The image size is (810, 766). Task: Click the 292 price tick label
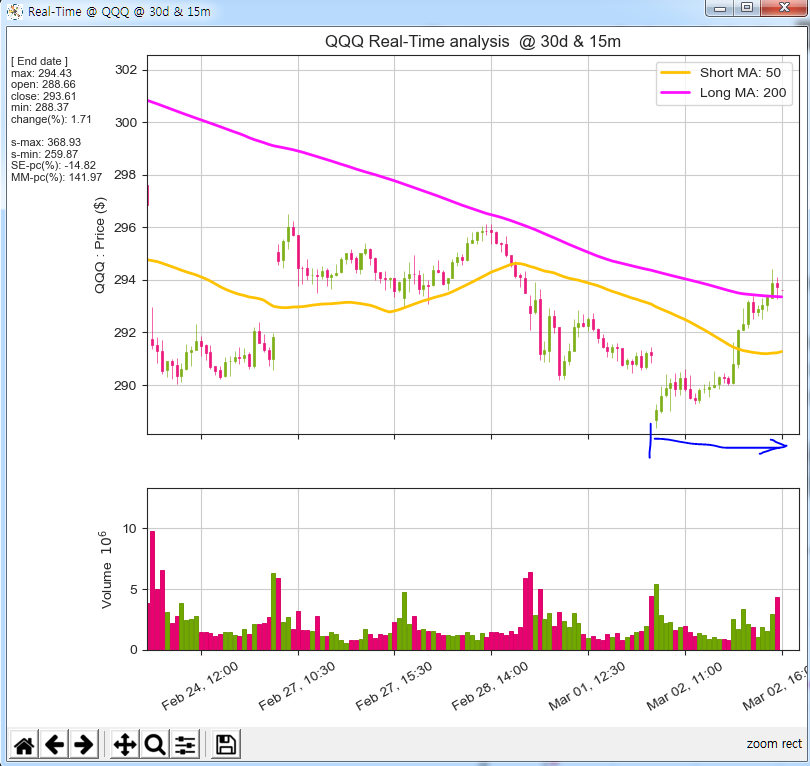pyautogui.click(x=126, y=333)
